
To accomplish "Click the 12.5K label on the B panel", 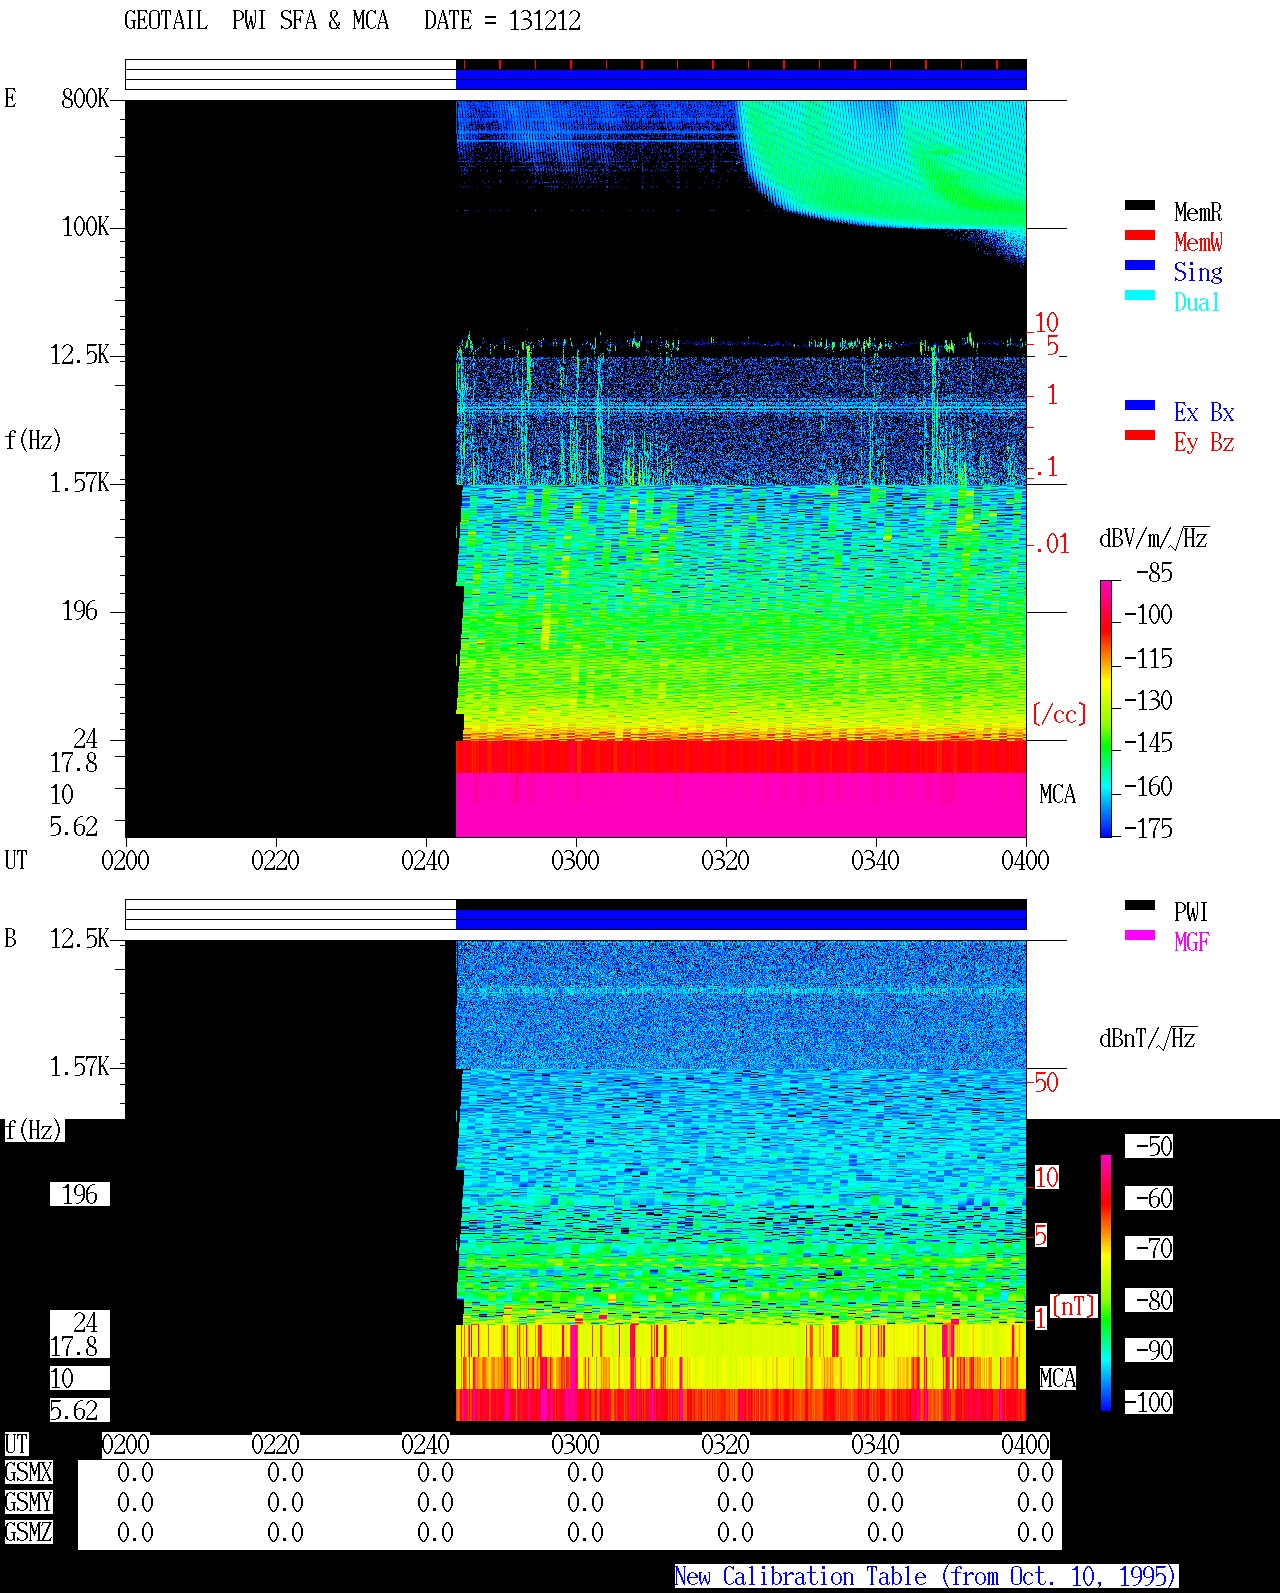I will click(79, 938).
